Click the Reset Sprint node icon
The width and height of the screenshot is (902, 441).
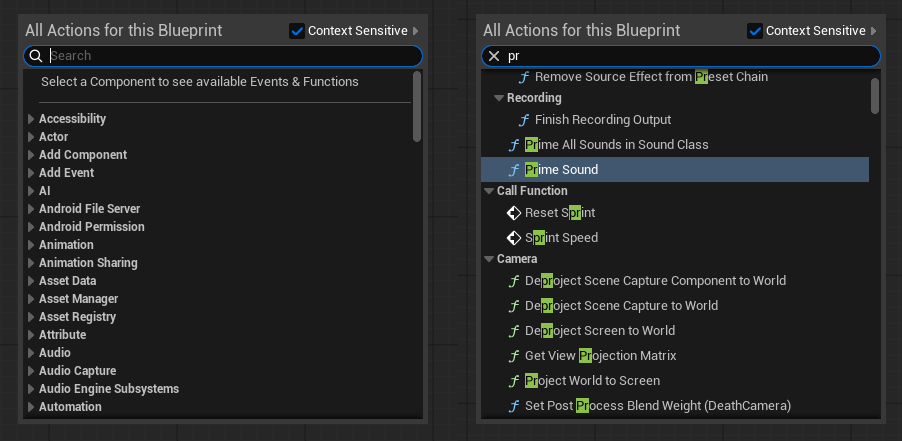[x=514, y=213]
